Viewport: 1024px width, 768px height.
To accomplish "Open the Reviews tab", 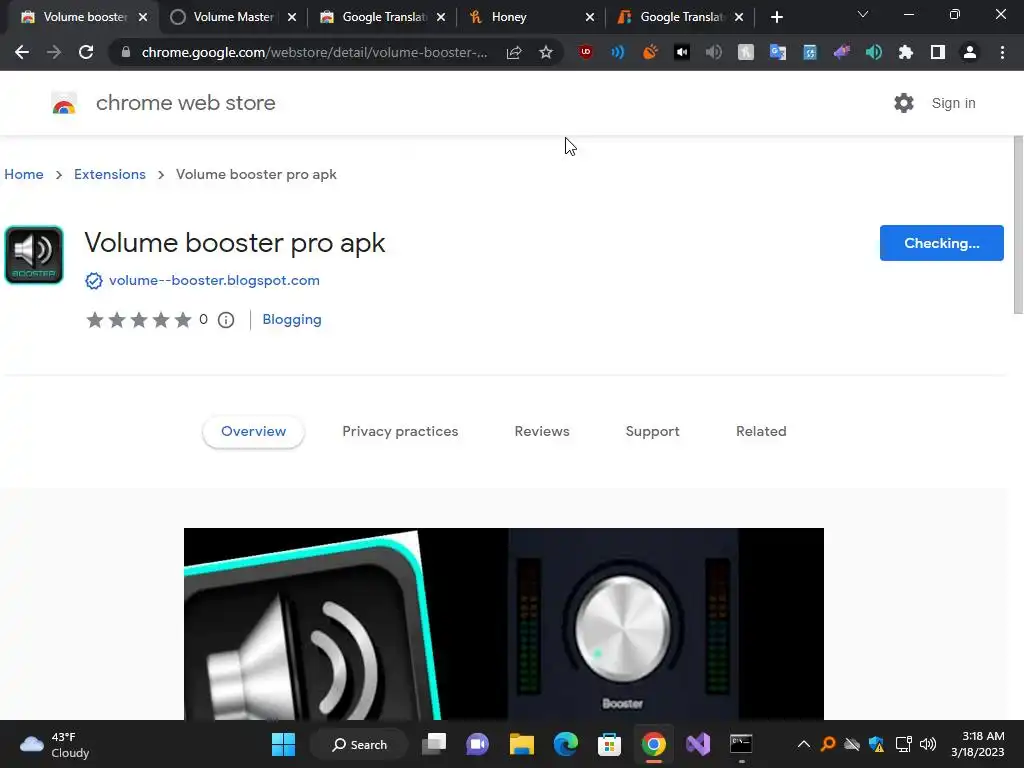I will pyautogui.click(x=542, y=432).
